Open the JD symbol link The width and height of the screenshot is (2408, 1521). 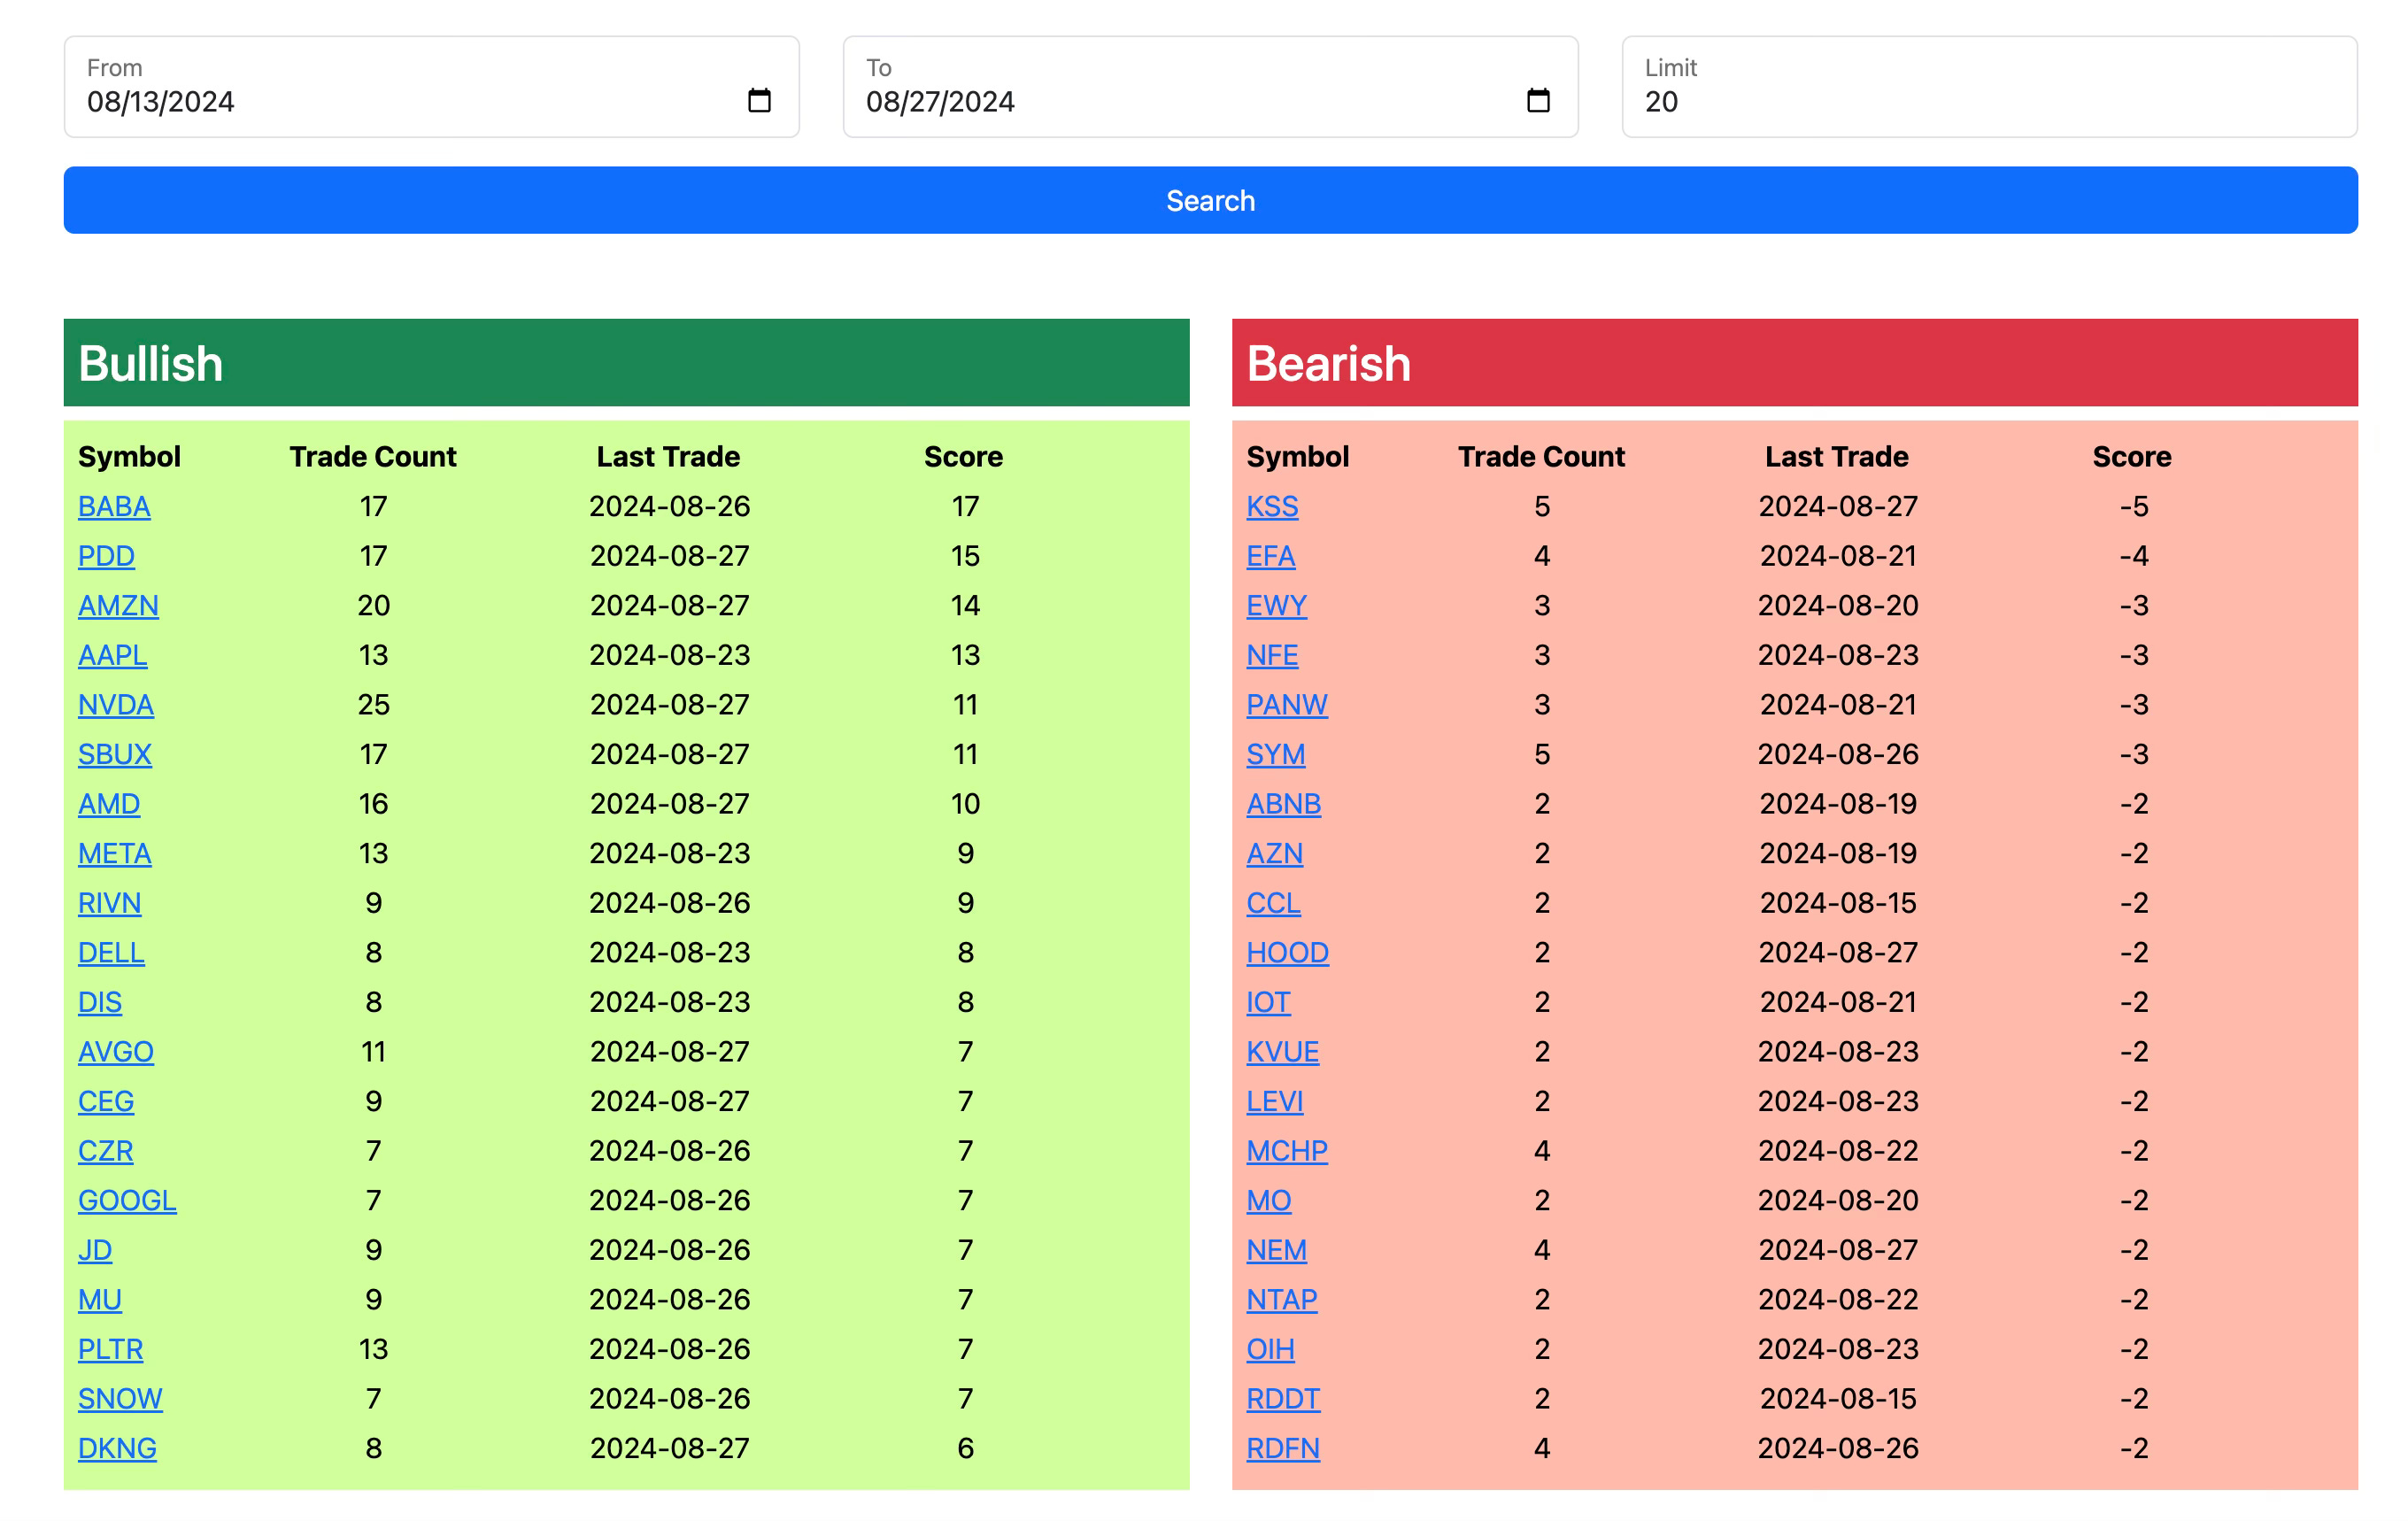[95, 1250]
